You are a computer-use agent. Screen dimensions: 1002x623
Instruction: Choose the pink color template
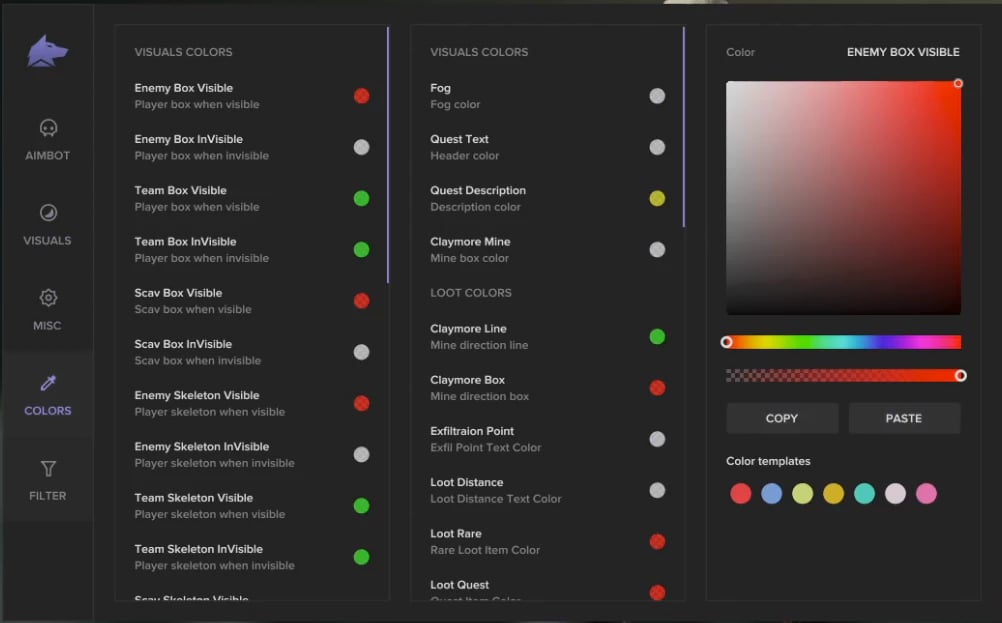tap(926, 493)
